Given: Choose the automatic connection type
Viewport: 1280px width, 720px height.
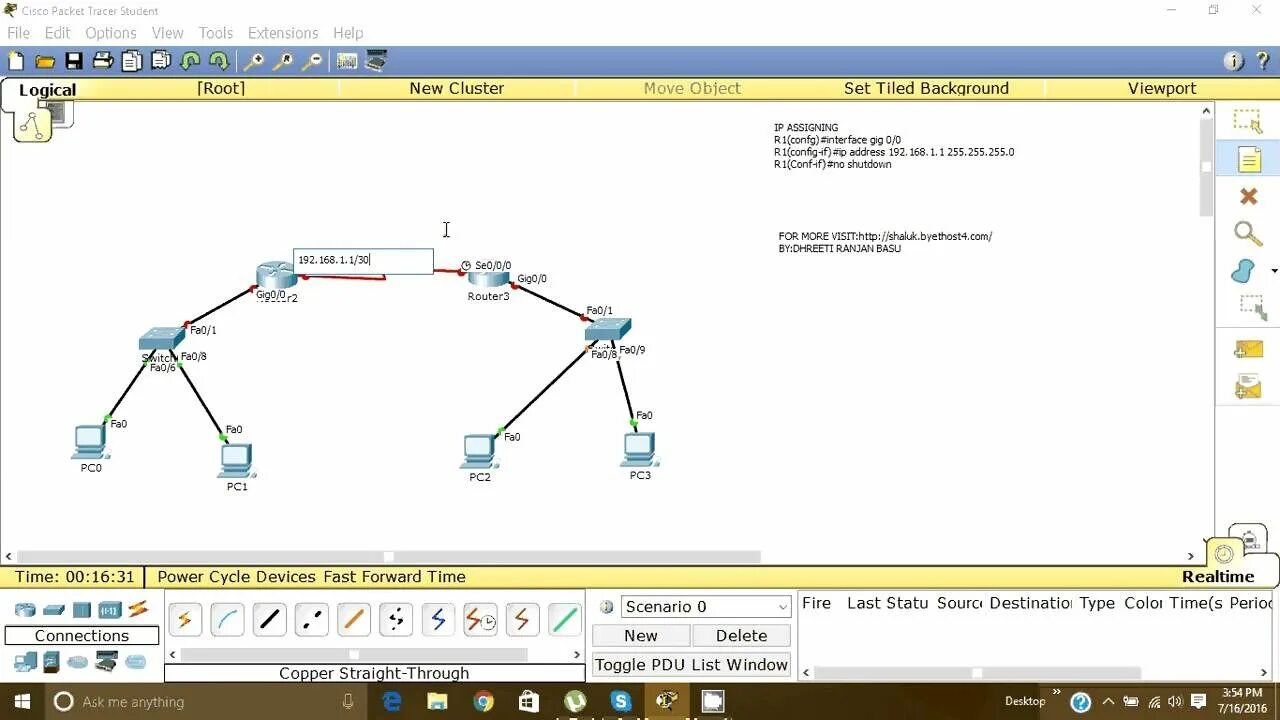Looking at the screenshot, I should pos(184,620).
